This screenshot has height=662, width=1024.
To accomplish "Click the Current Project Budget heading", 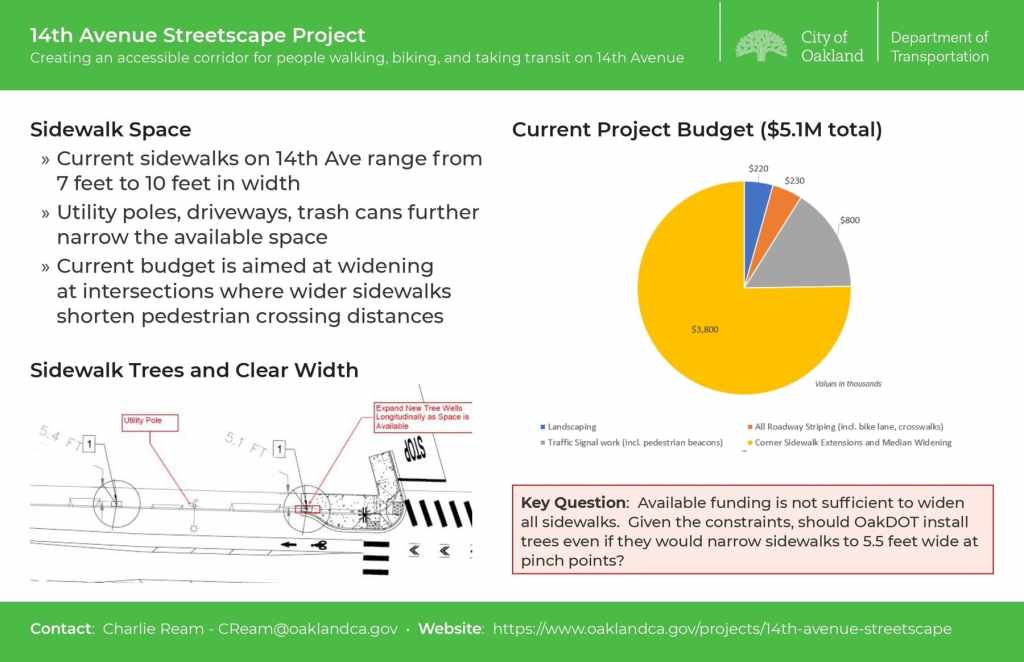I will [697, 130].
